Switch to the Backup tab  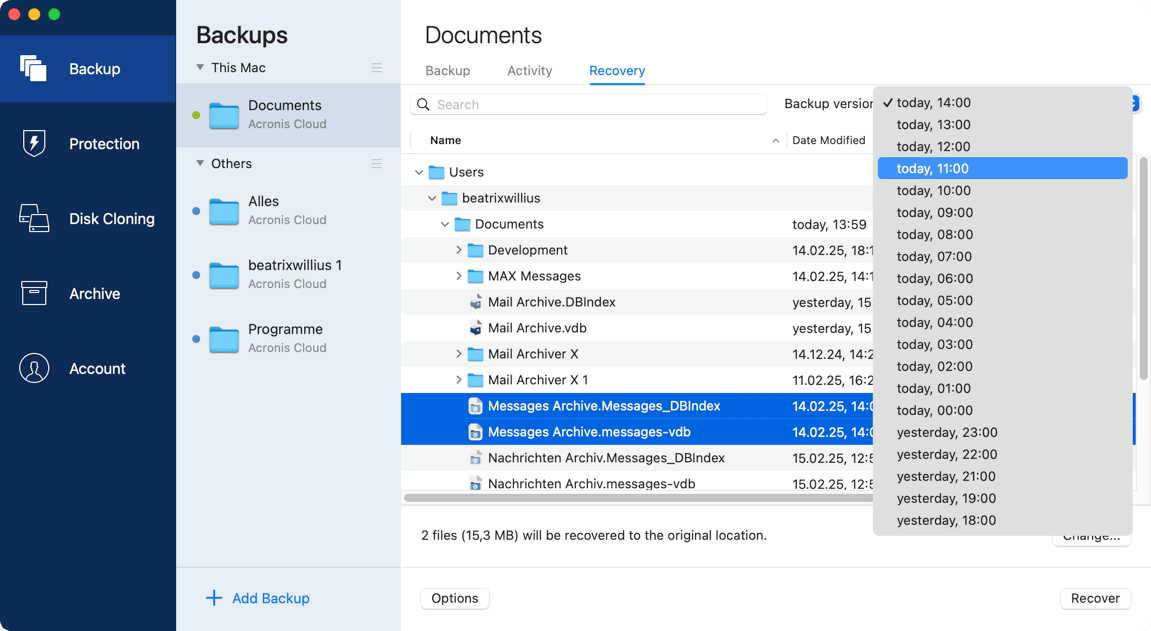click(x=448, y=70)
